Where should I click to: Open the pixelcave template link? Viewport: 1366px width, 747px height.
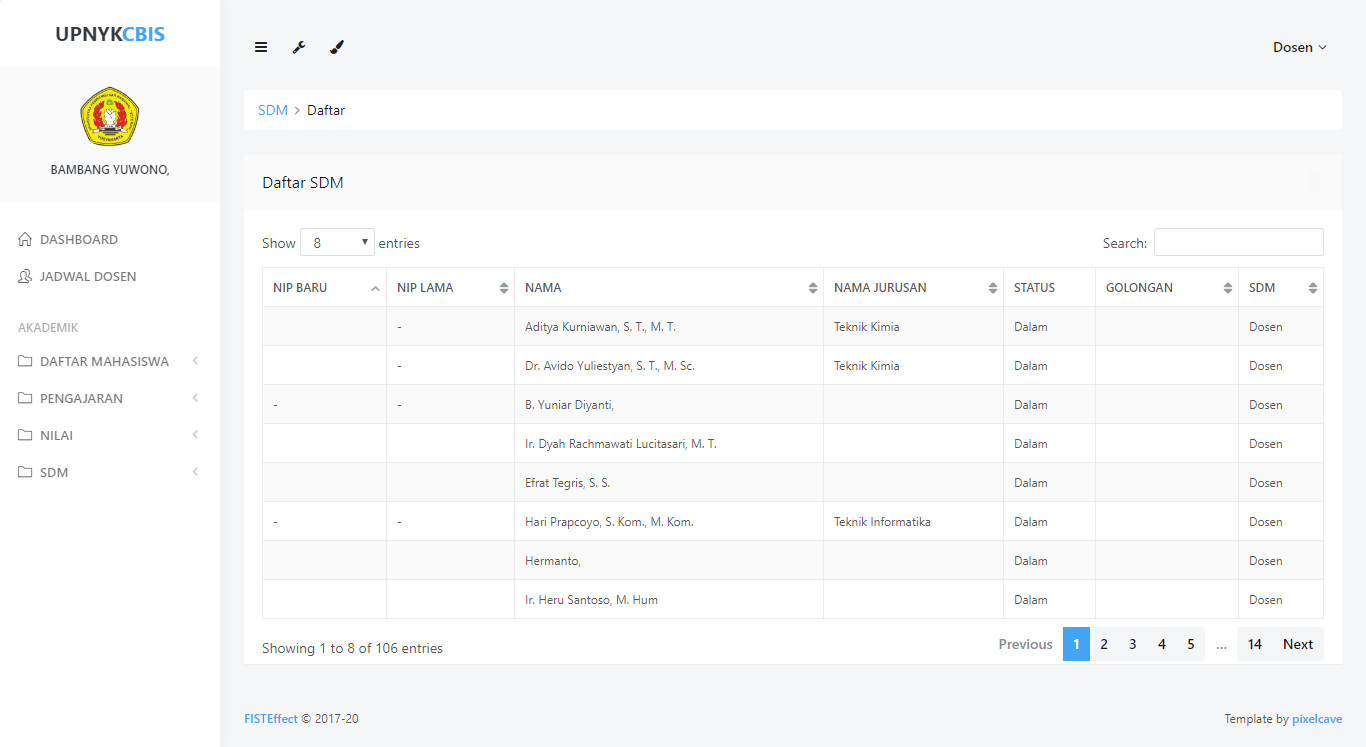(x=1316, y=719)
